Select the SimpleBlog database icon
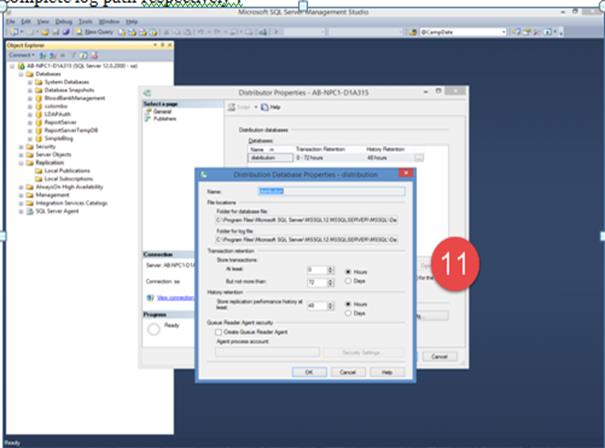This screenshot has height=448, width=605. click(39, 139)
